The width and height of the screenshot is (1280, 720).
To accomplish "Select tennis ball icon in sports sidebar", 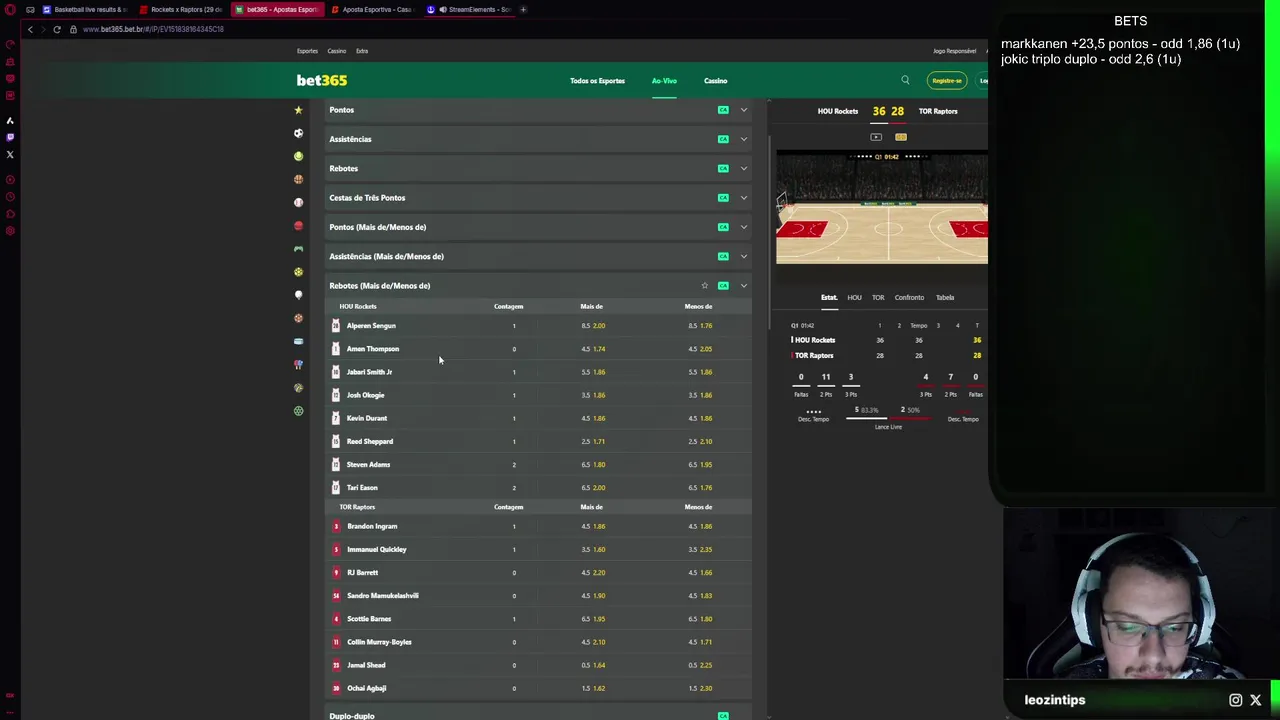I will [298, 156].
